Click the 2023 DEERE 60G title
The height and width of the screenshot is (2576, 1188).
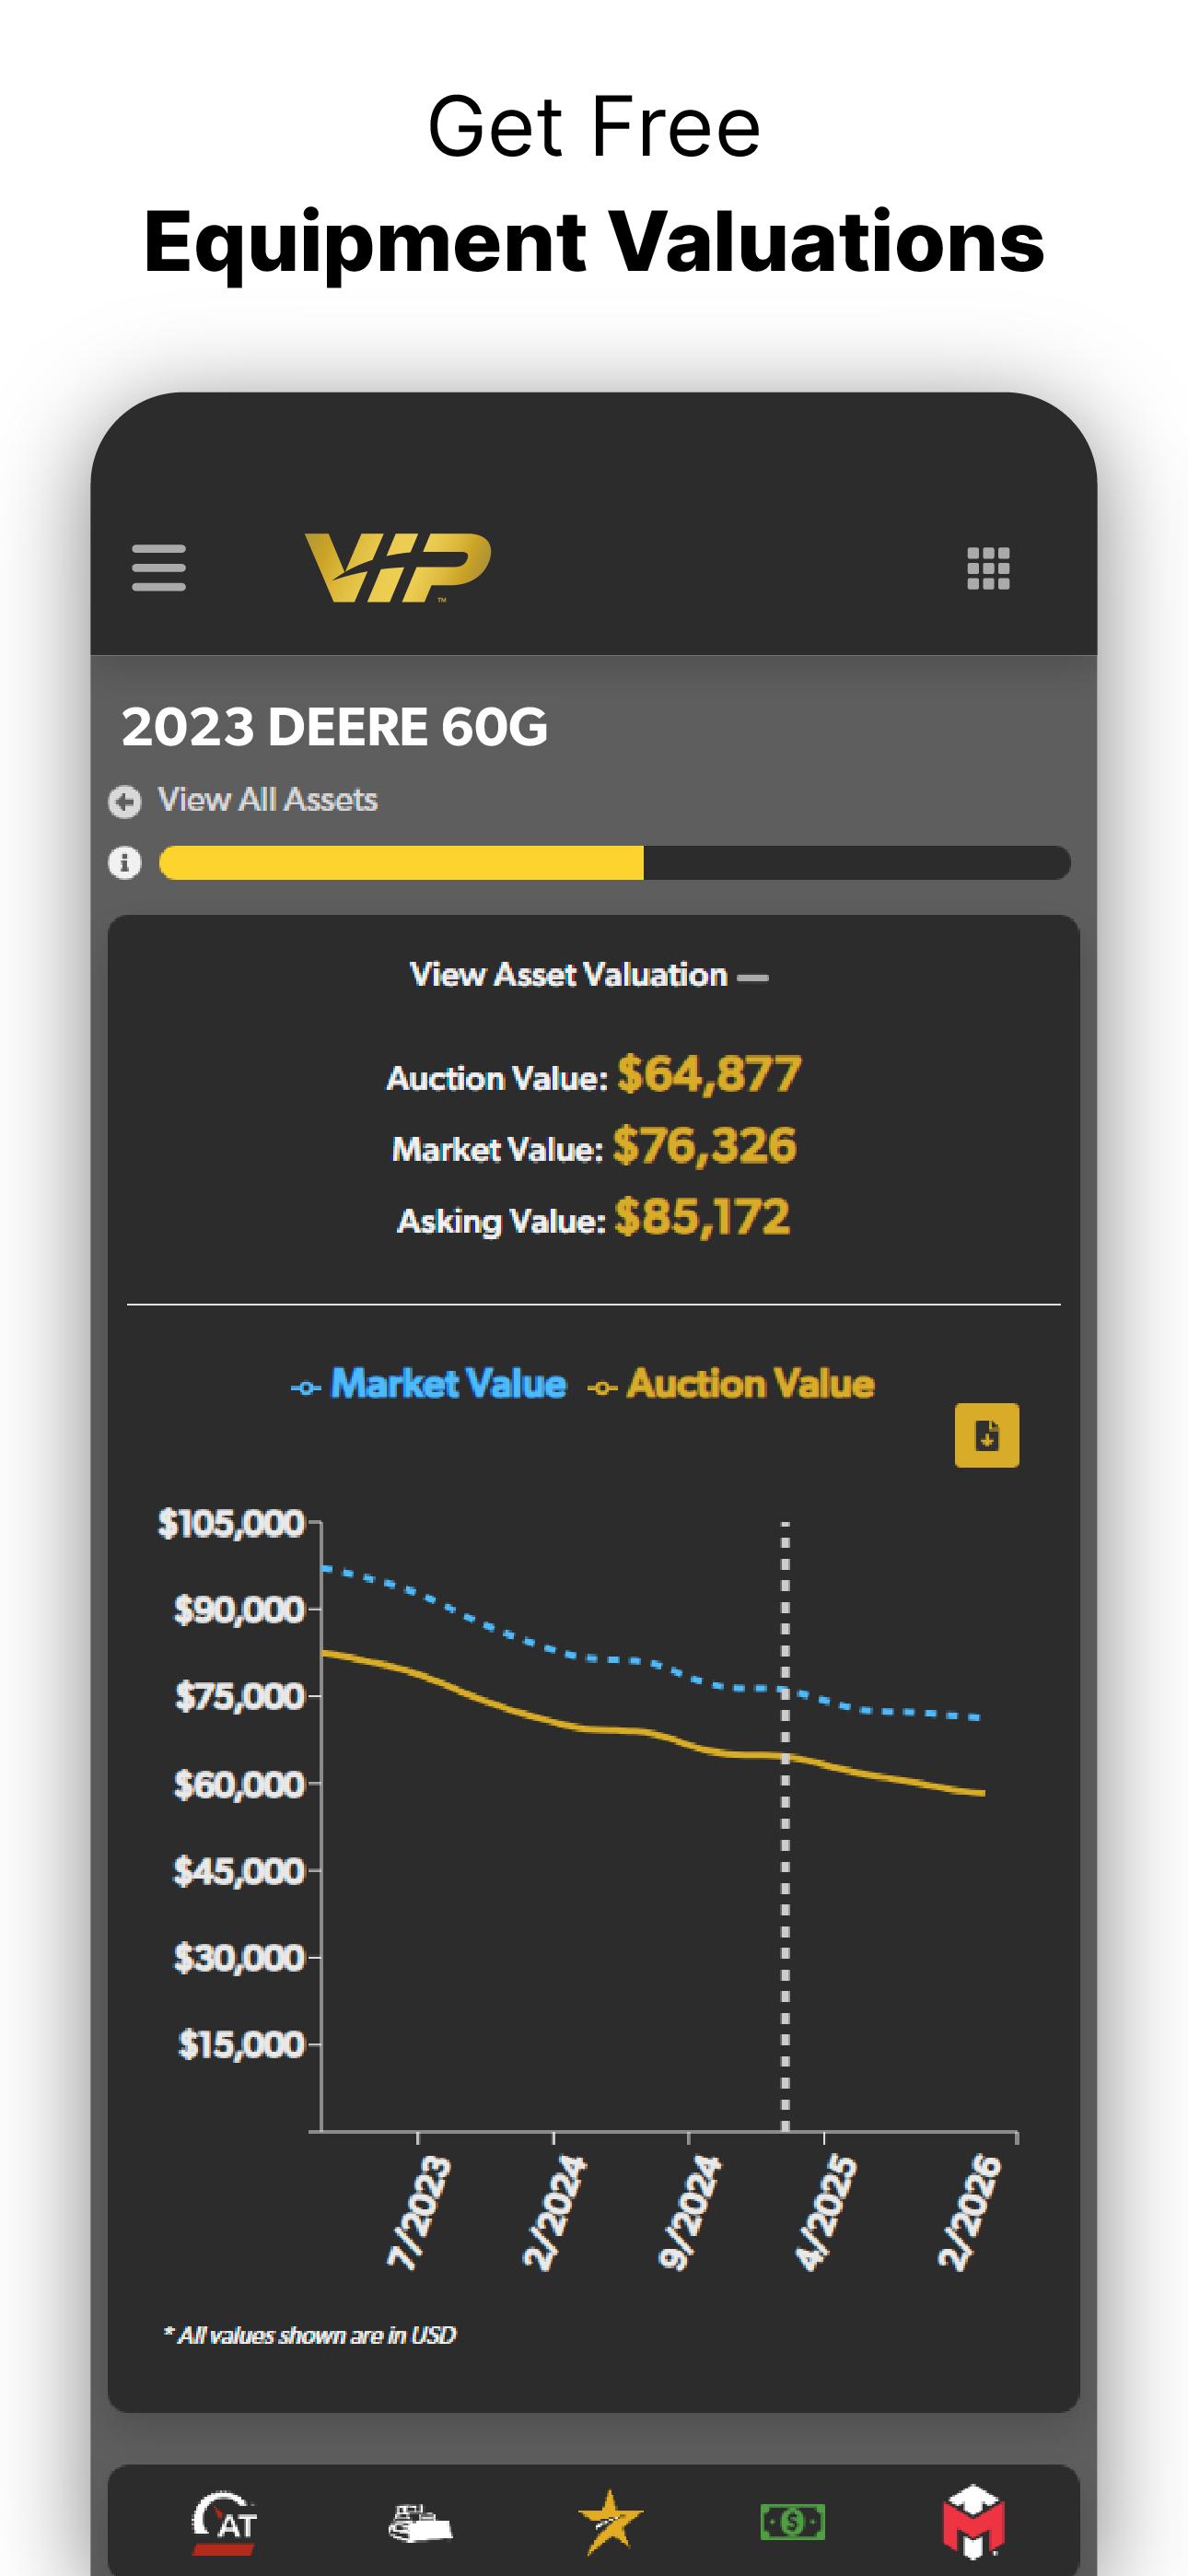click(334, 727)
